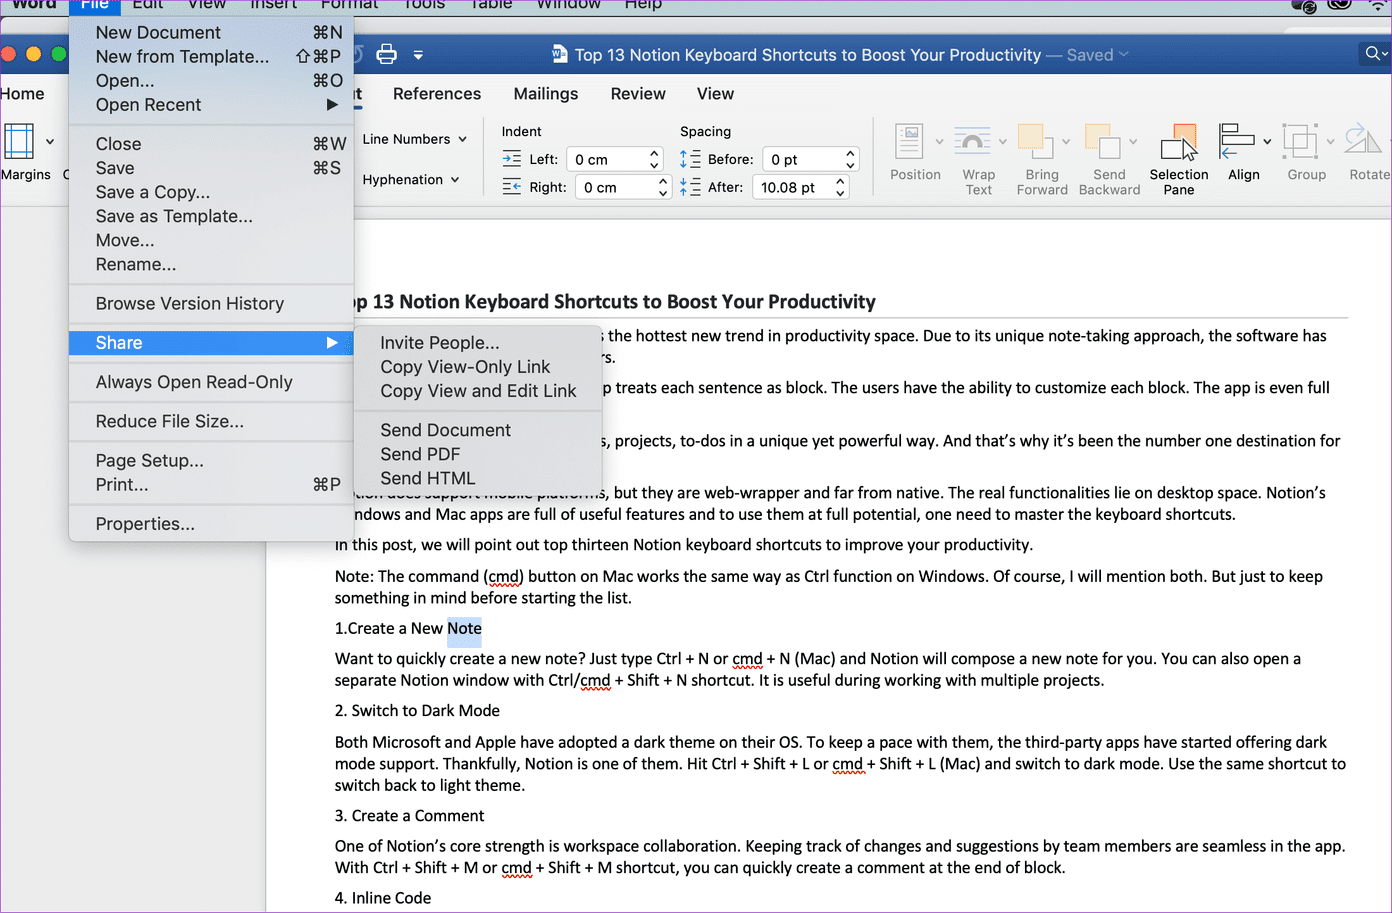The width and height of the screenshot is (1392, 913).
Task: Choose Save as Template... menu item
Action: coord(211,216)
